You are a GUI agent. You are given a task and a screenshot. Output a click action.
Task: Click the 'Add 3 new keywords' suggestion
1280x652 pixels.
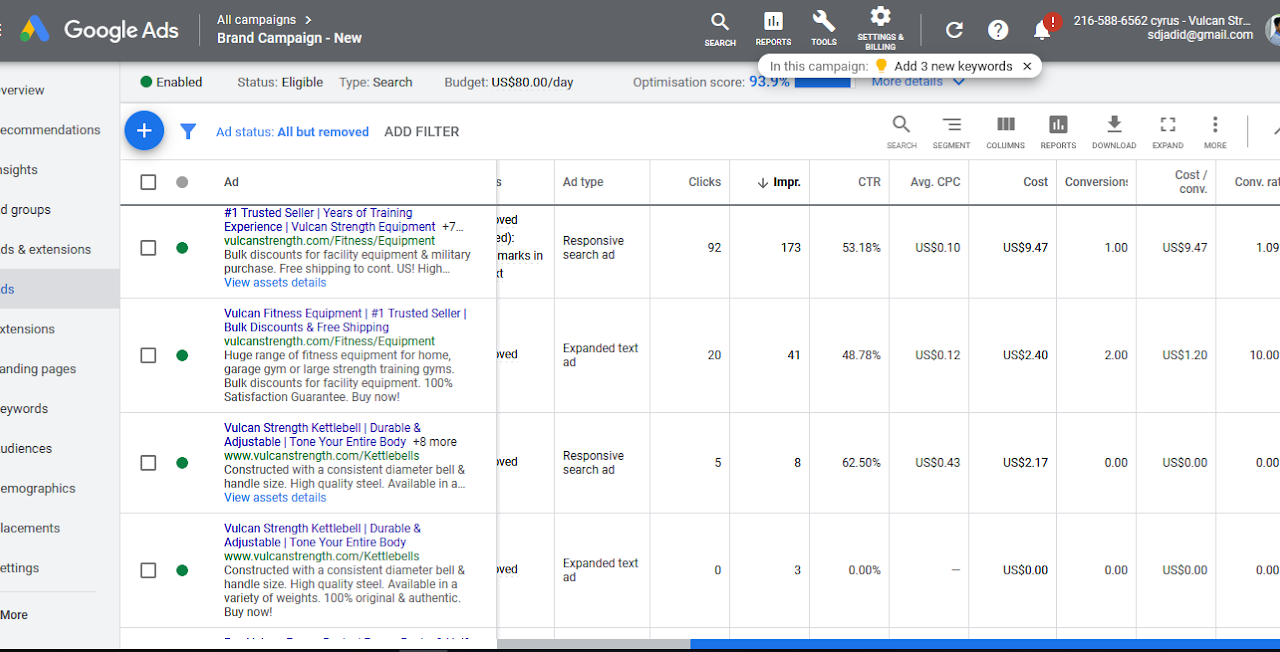tap(953, 66)
